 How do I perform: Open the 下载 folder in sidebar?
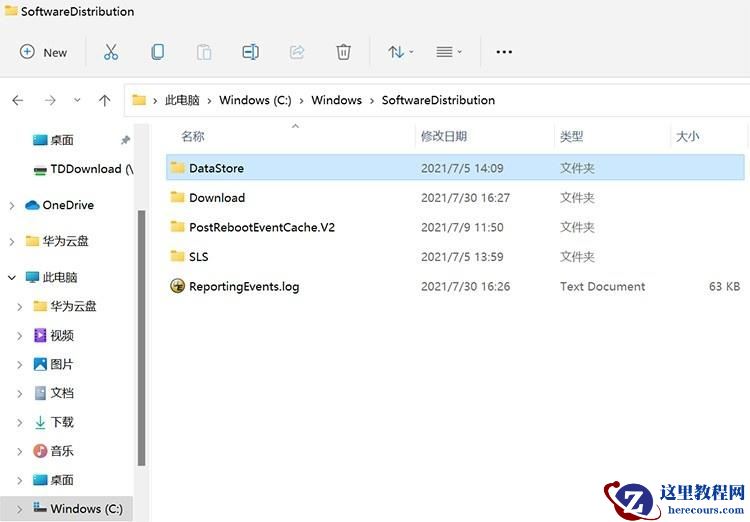click(x=54, y=422)
